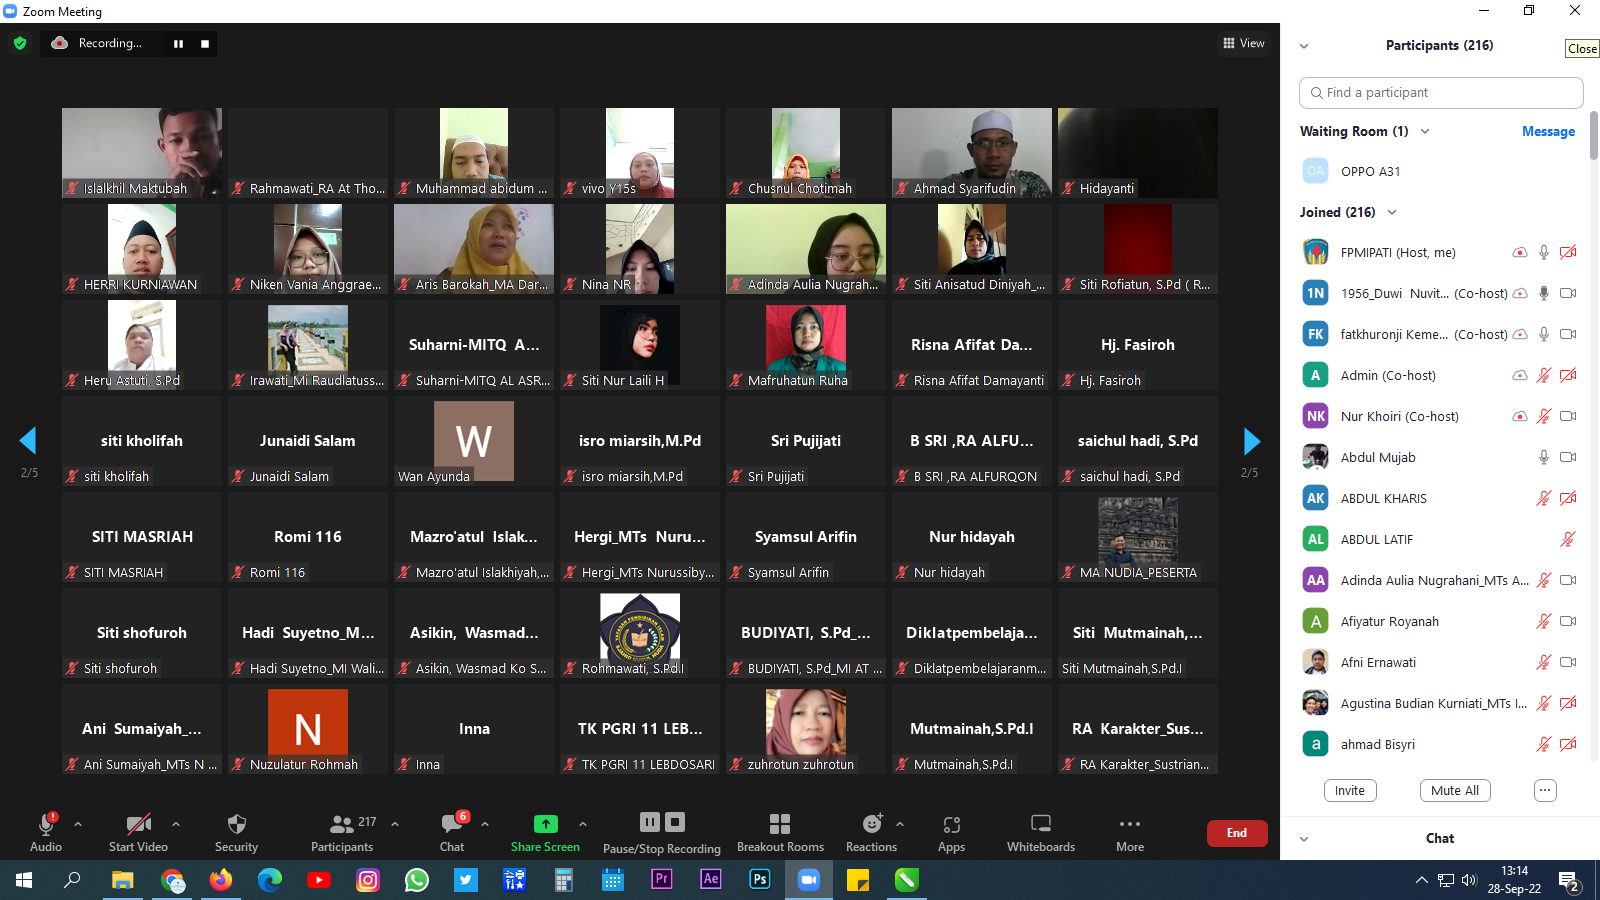1600x900 pixels.
Task: Toggle the Audio microphone mute
Action: click(45, 825)
